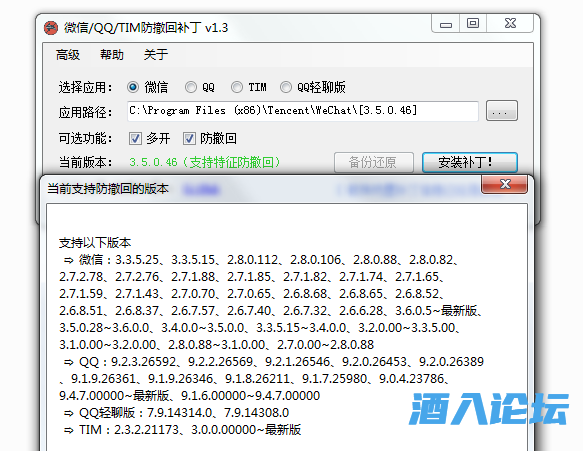Click the 安装补丁 button
The width and height of the screenshot is (583, 451).
(470, 162)
